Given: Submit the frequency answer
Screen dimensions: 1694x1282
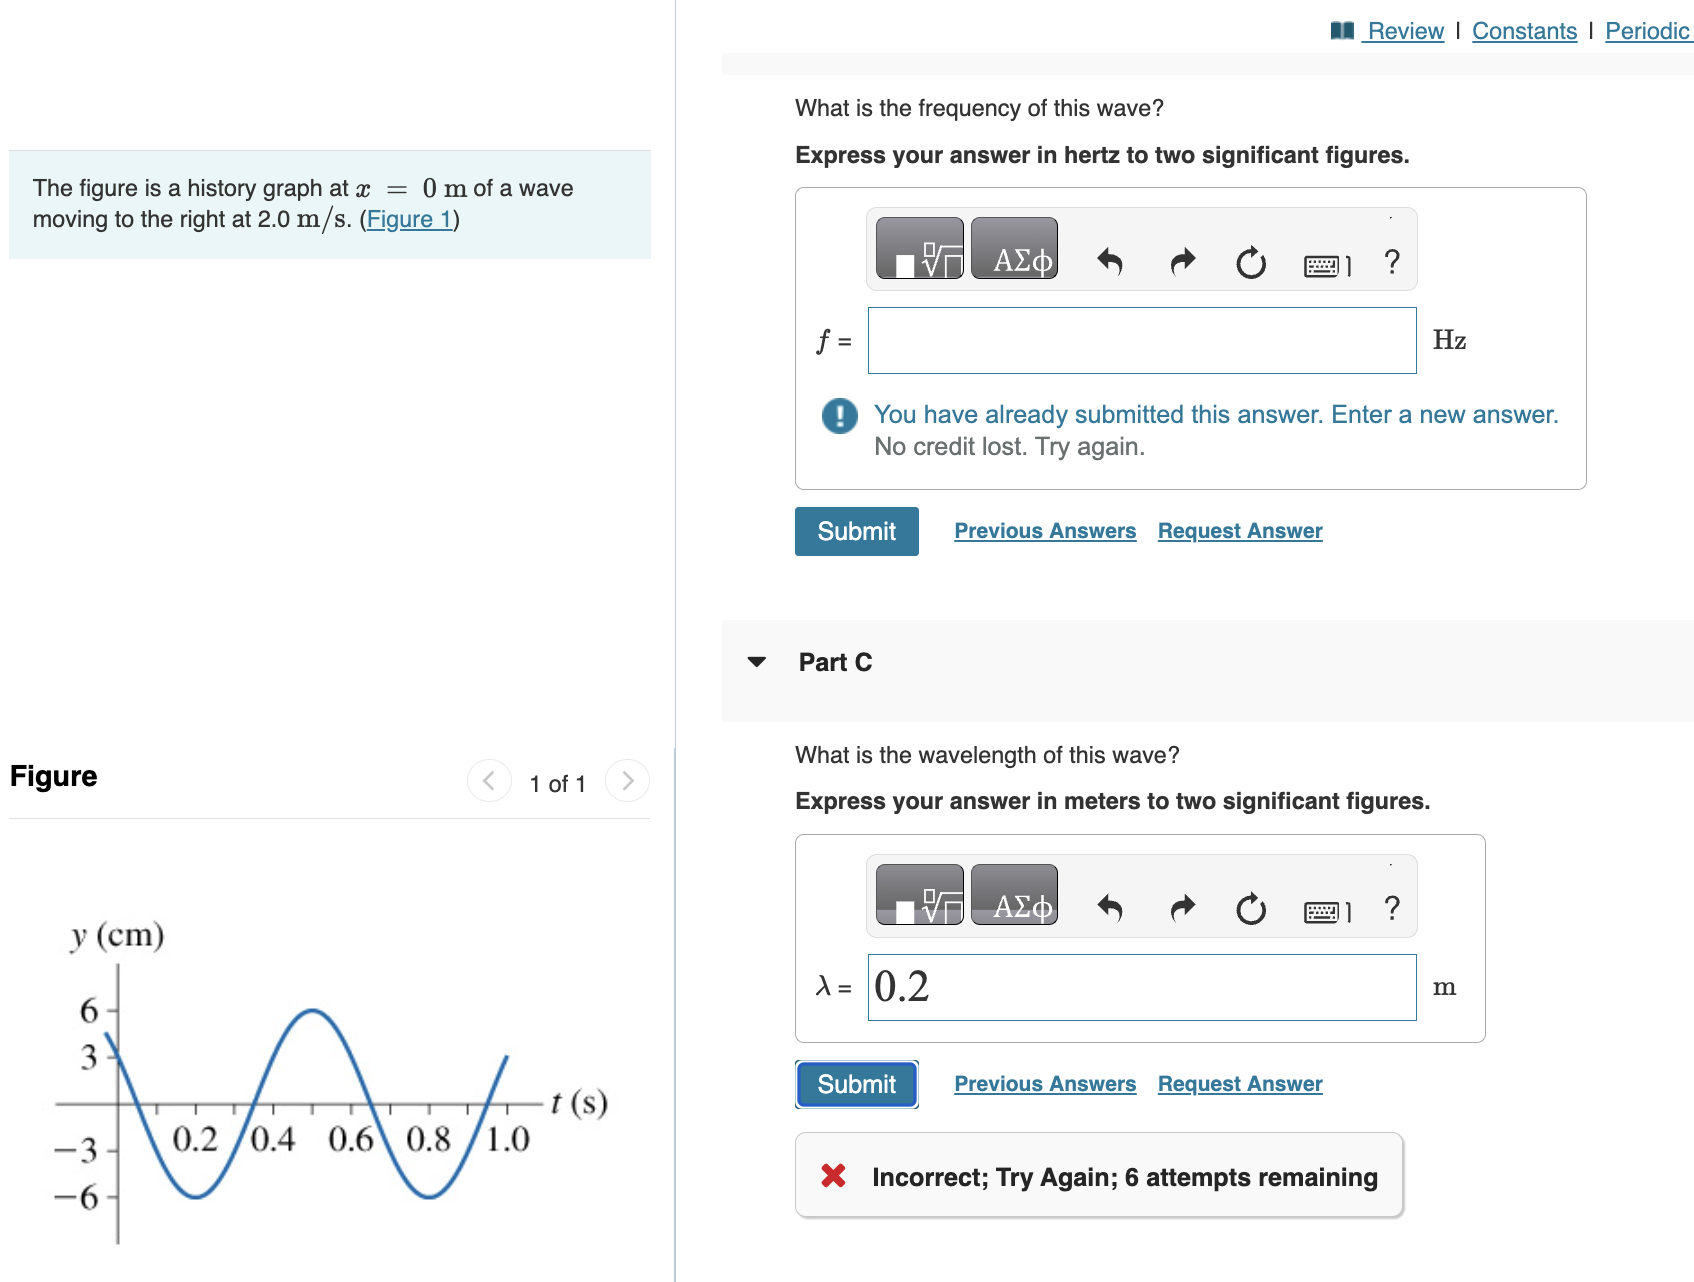Looking at the screenshot, I should click(x=856, y=531).
